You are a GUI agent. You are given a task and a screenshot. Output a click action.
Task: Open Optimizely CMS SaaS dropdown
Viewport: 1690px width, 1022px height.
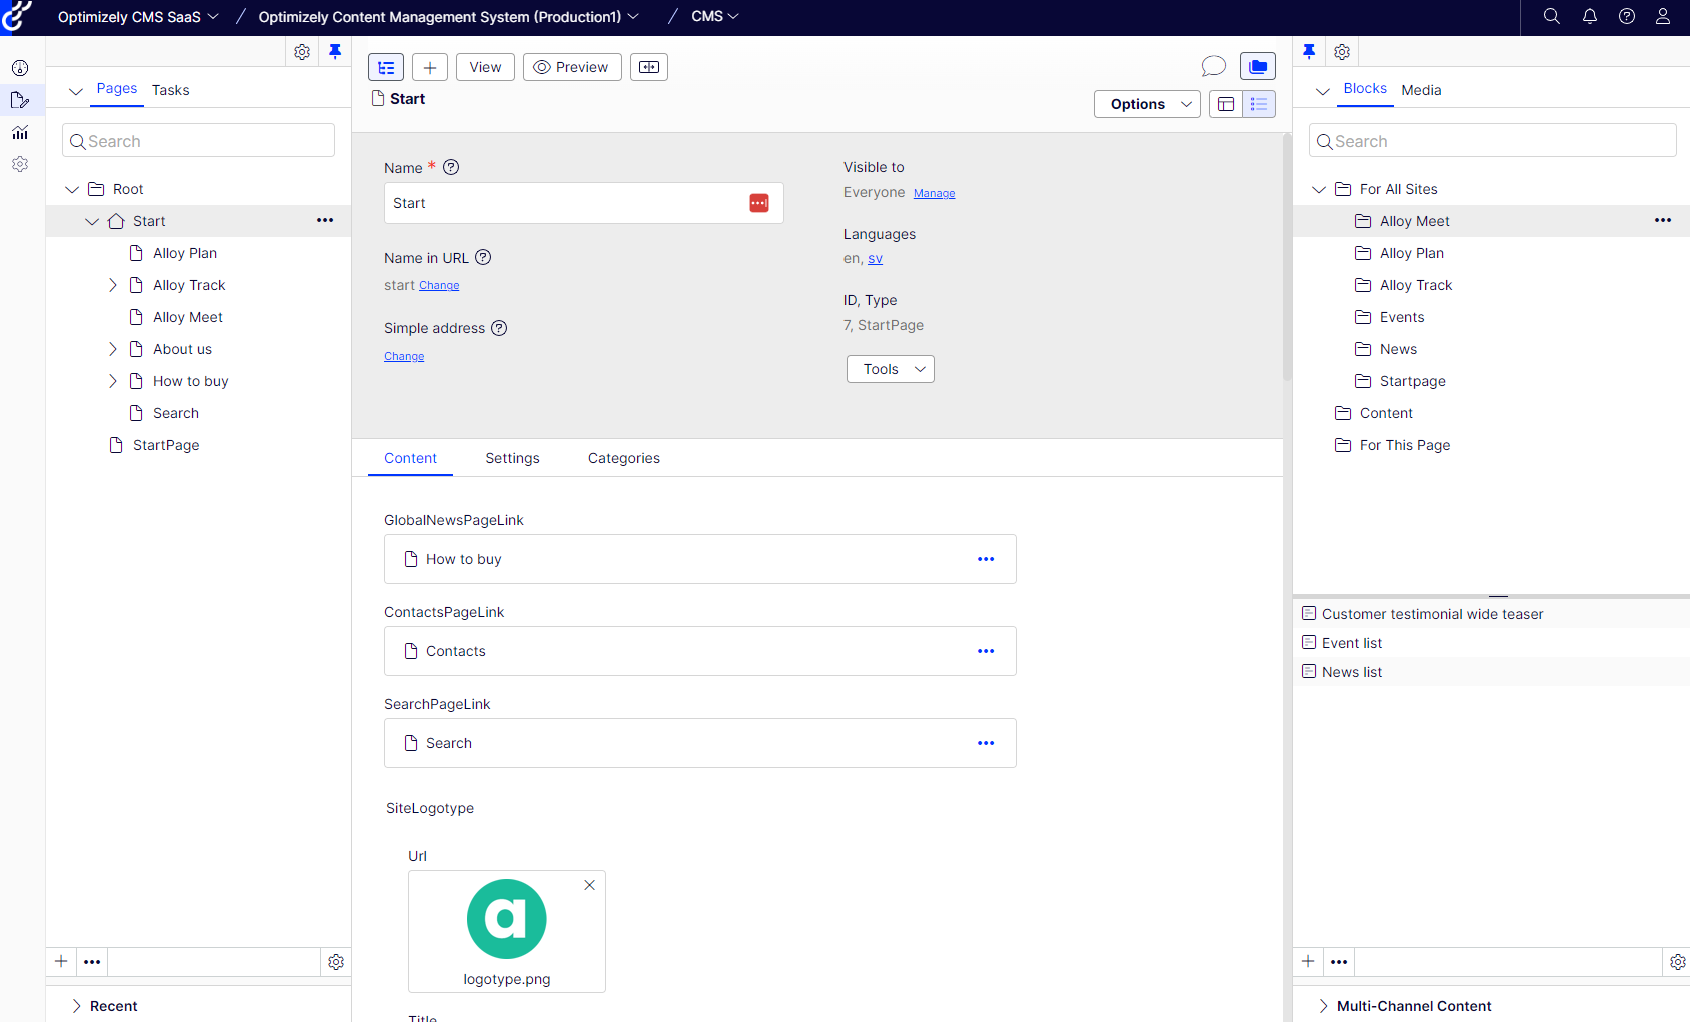(138, 17)
